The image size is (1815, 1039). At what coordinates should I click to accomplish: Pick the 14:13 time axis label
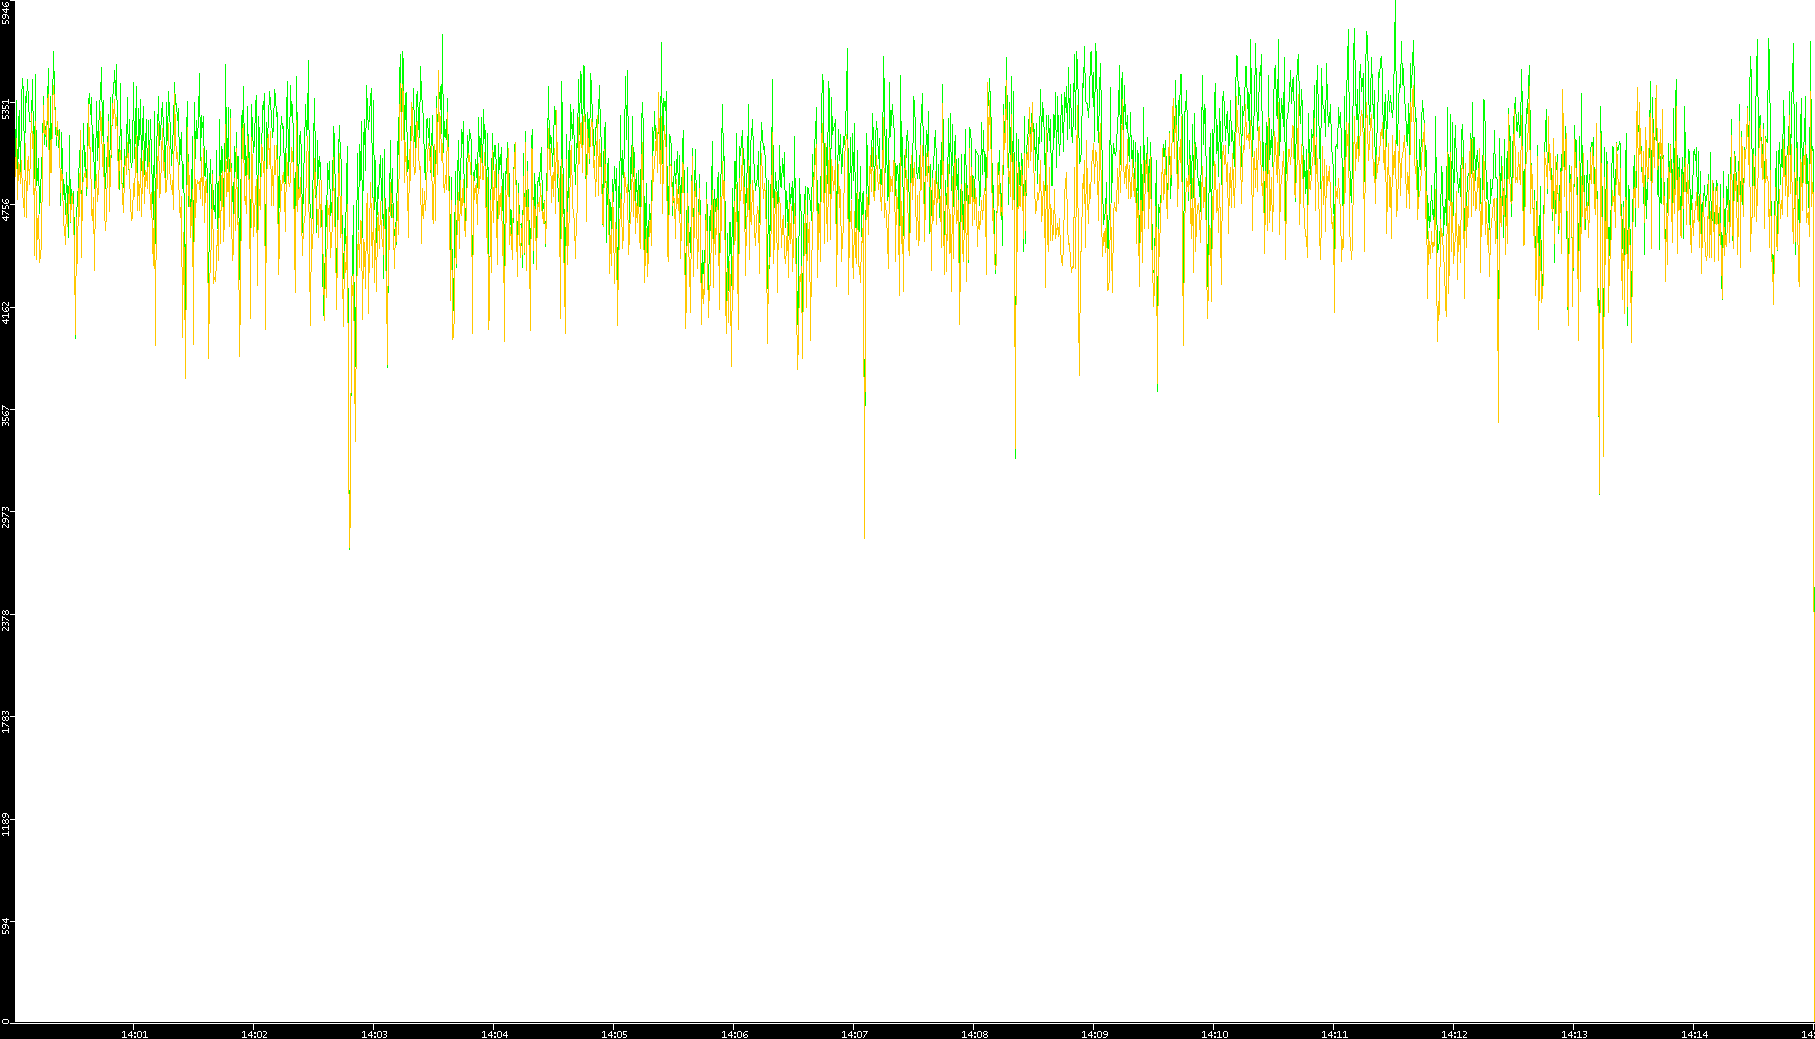[x=1574, y=1034]
